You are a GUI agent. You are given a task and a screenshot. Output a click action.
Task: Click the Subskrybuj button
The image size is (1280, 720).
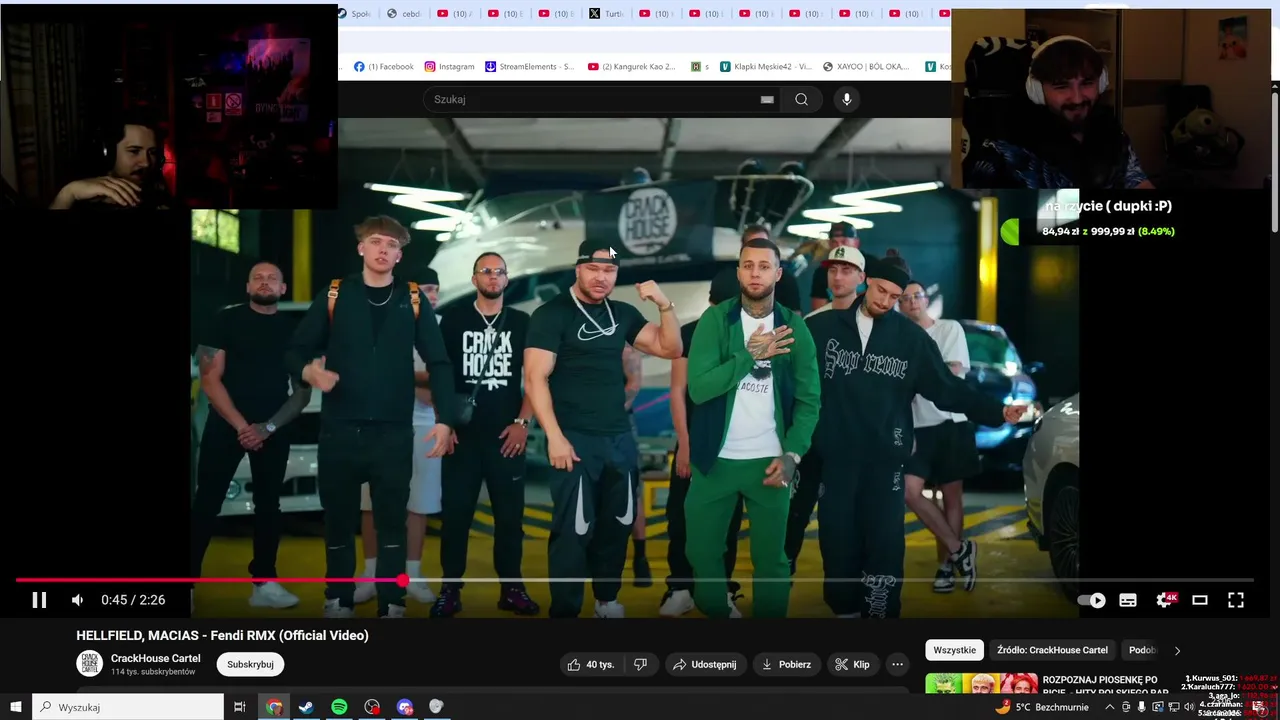pyautogui.click(x=250, y=664)
